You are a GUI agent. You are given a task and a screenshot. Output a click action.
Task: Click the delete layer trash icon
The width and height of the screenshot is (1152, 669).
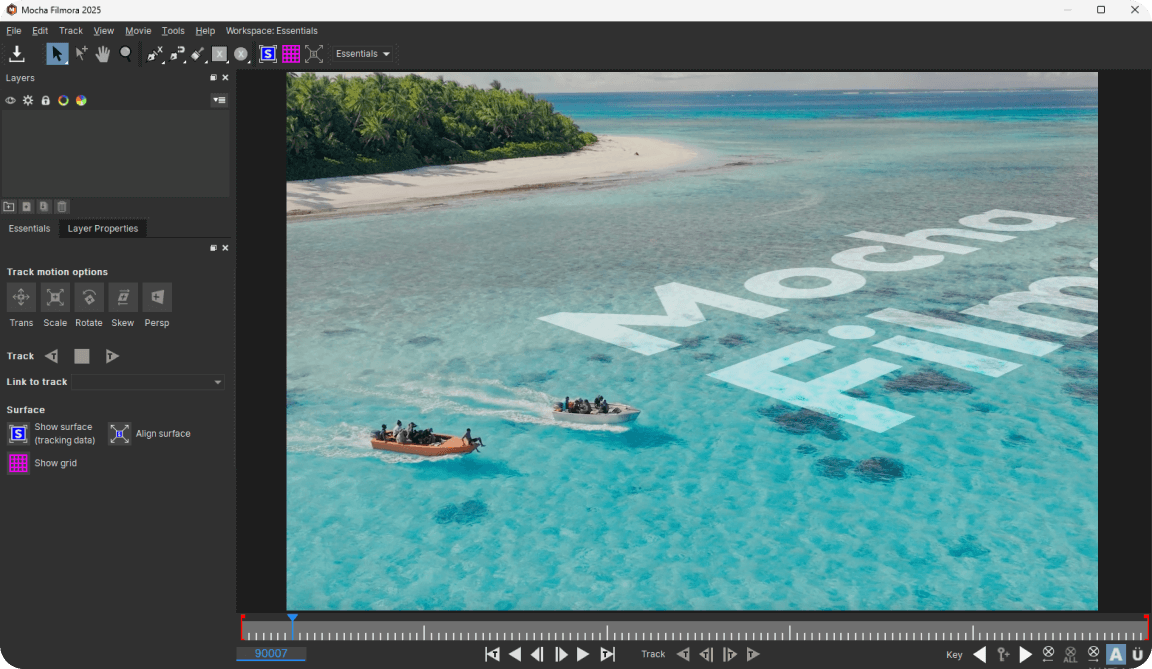[x=62, y=207]
